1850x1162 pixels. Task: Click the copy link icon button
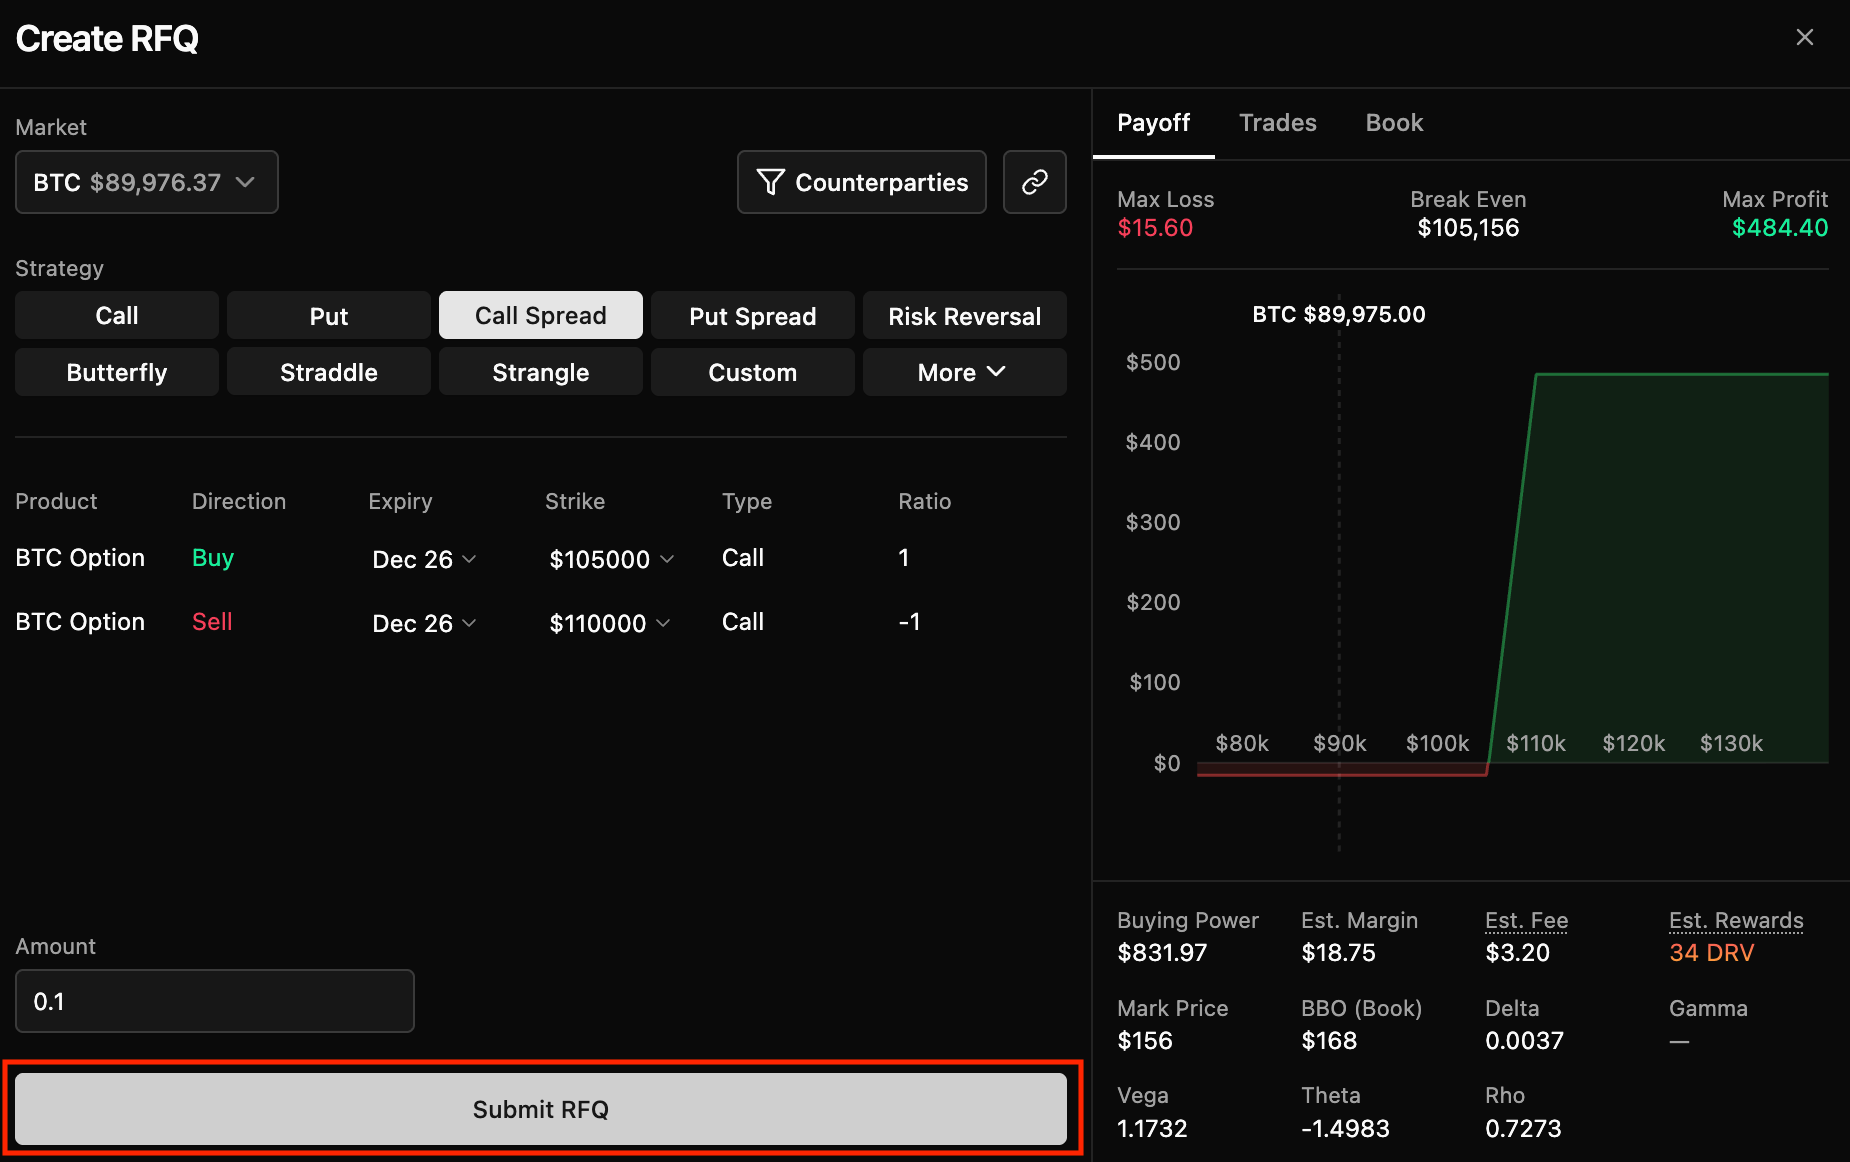pyautogui.click(x=1034, y=182)
